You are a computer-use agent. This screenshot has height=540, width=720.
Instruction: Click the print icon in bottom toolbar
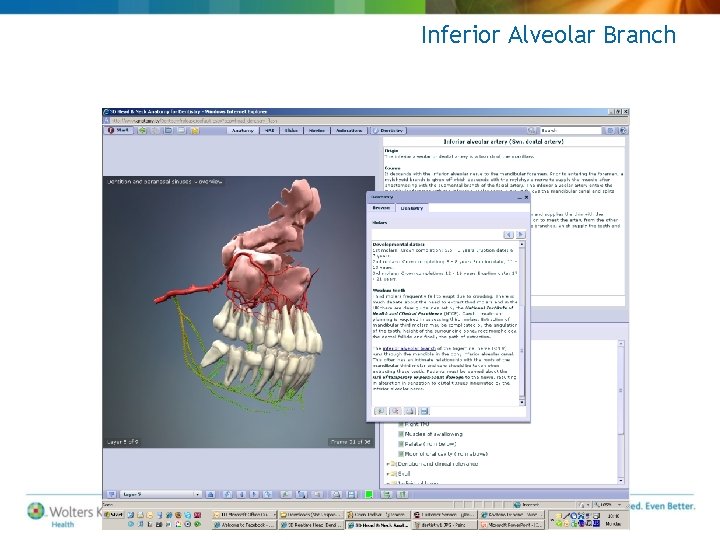tap(336, 495)
